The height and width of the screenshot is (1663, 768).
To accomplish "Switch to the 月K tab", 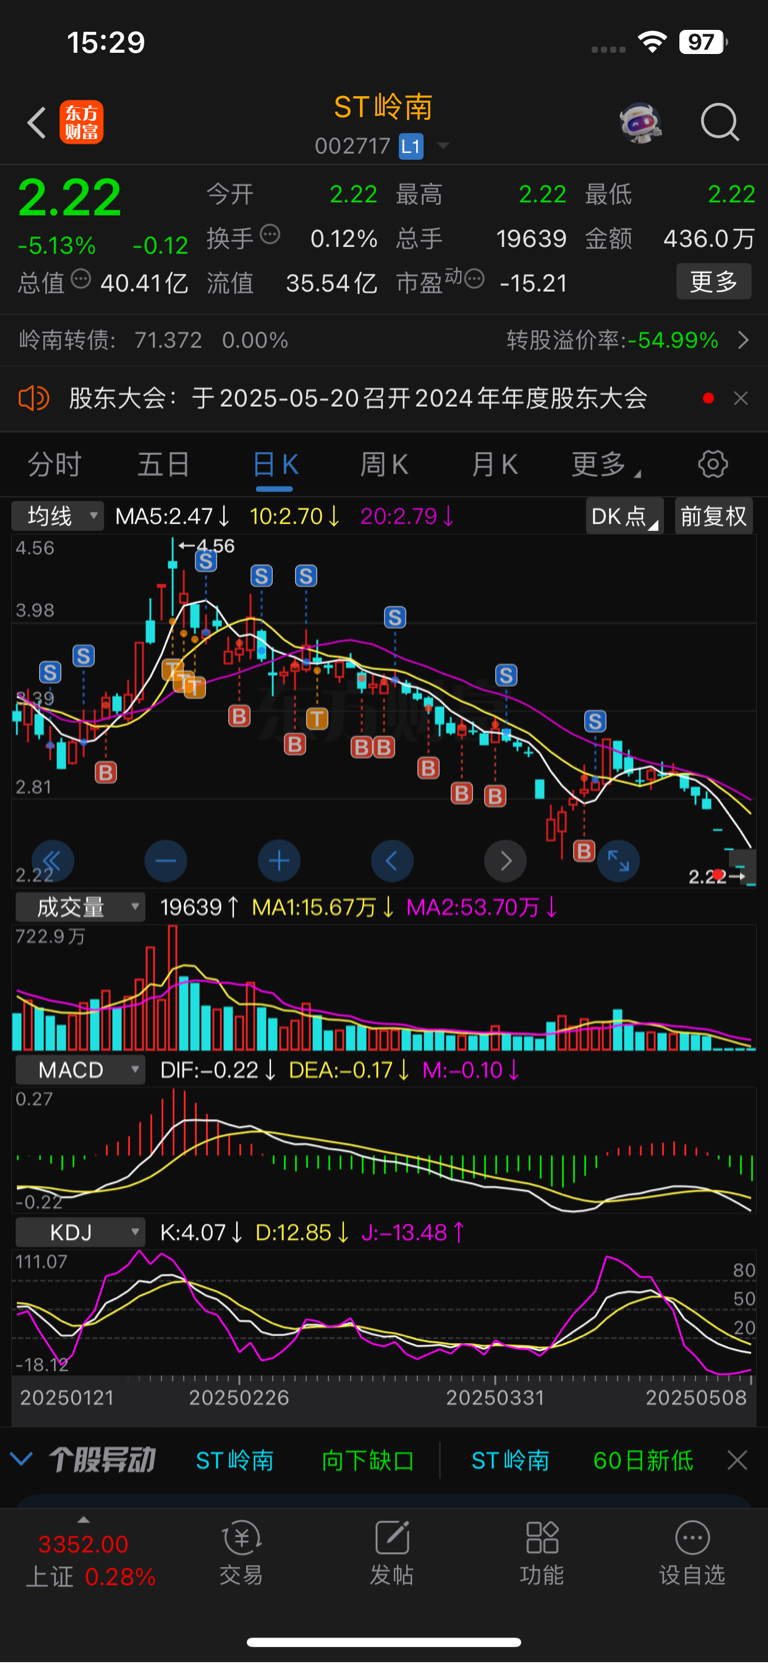I will coord(494,464).
